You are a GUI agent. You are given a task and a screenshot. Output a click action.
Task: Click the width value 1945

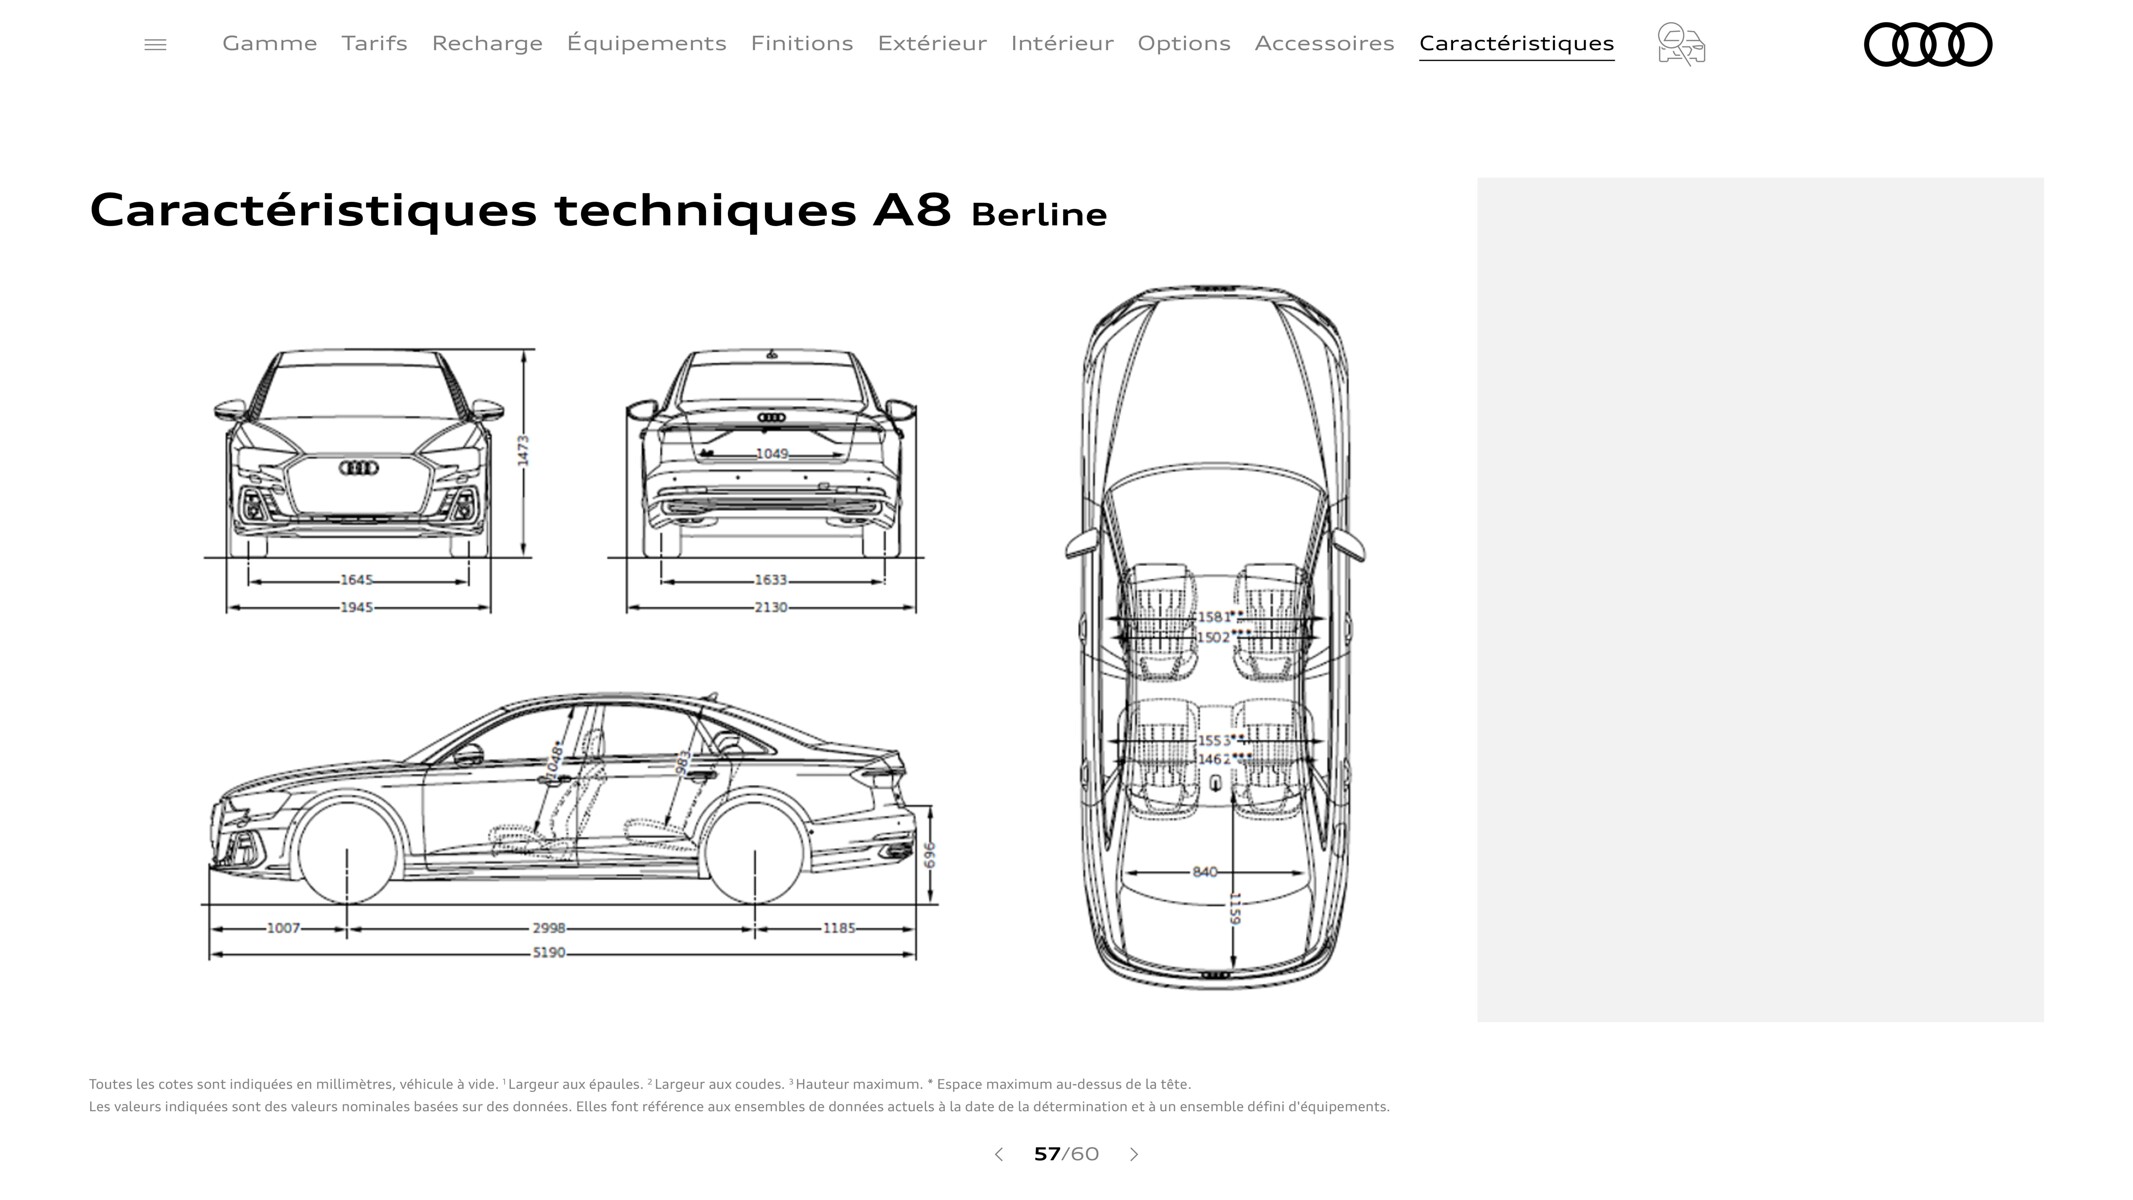coord(356,607)
